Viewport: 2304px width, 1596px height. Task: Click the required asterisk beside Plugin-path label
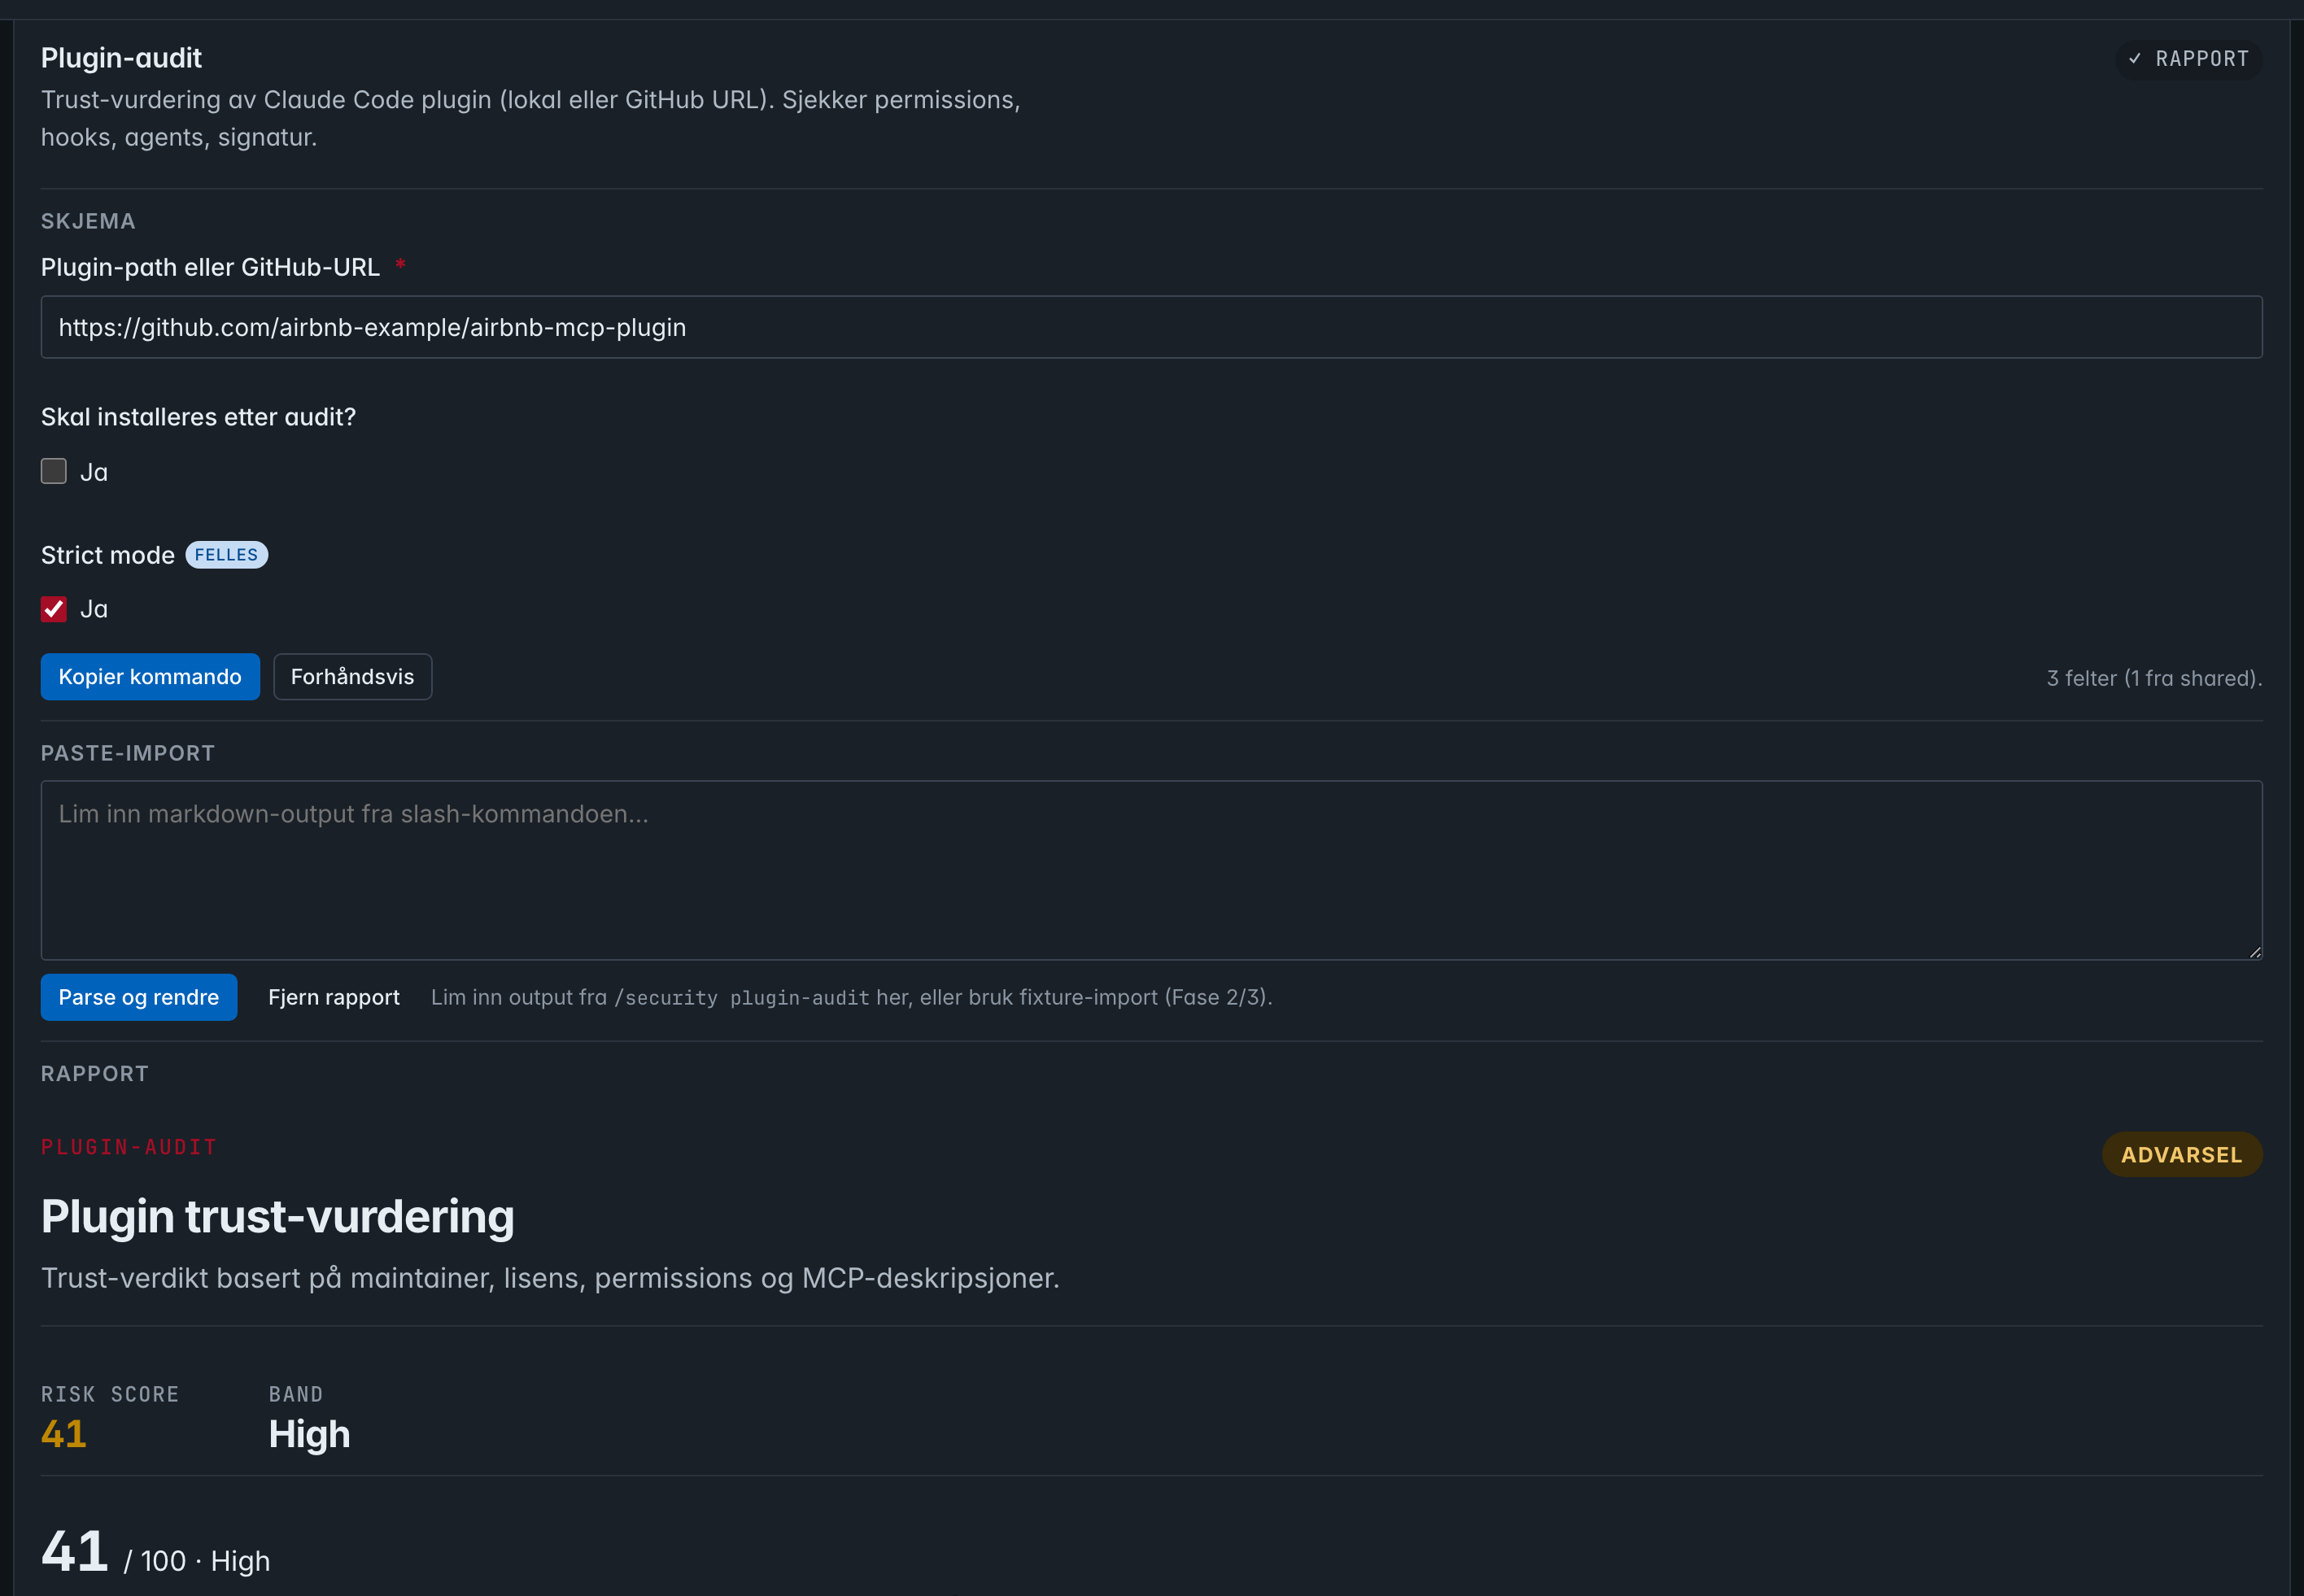click(x=400, y=265)
